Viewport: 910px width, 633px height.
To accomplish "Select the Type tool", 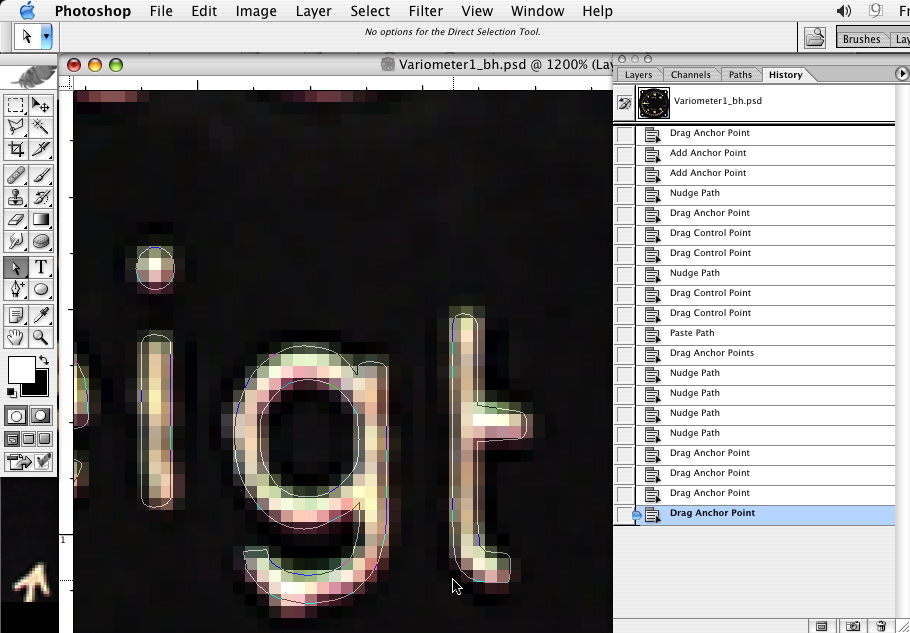I will 41,267.
